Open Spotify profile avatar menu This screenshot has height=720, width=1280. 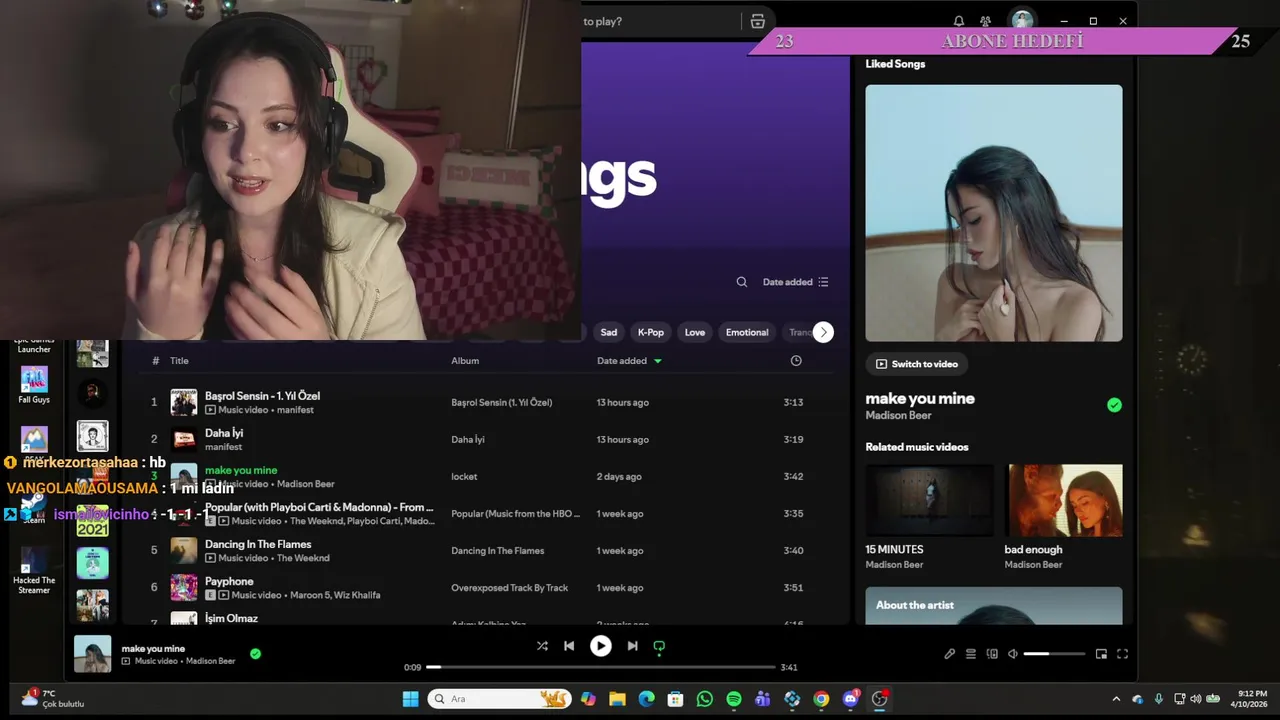coord(1022,20)
